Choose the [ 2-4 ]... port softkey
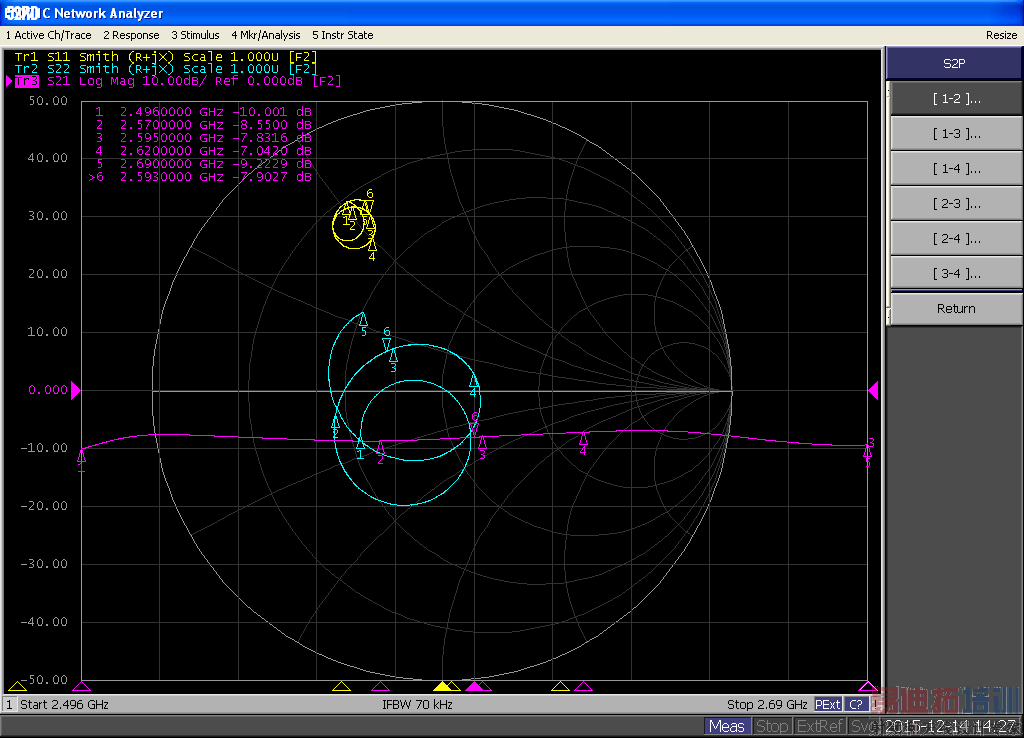 pyautogui.click(x=955, y=239)
